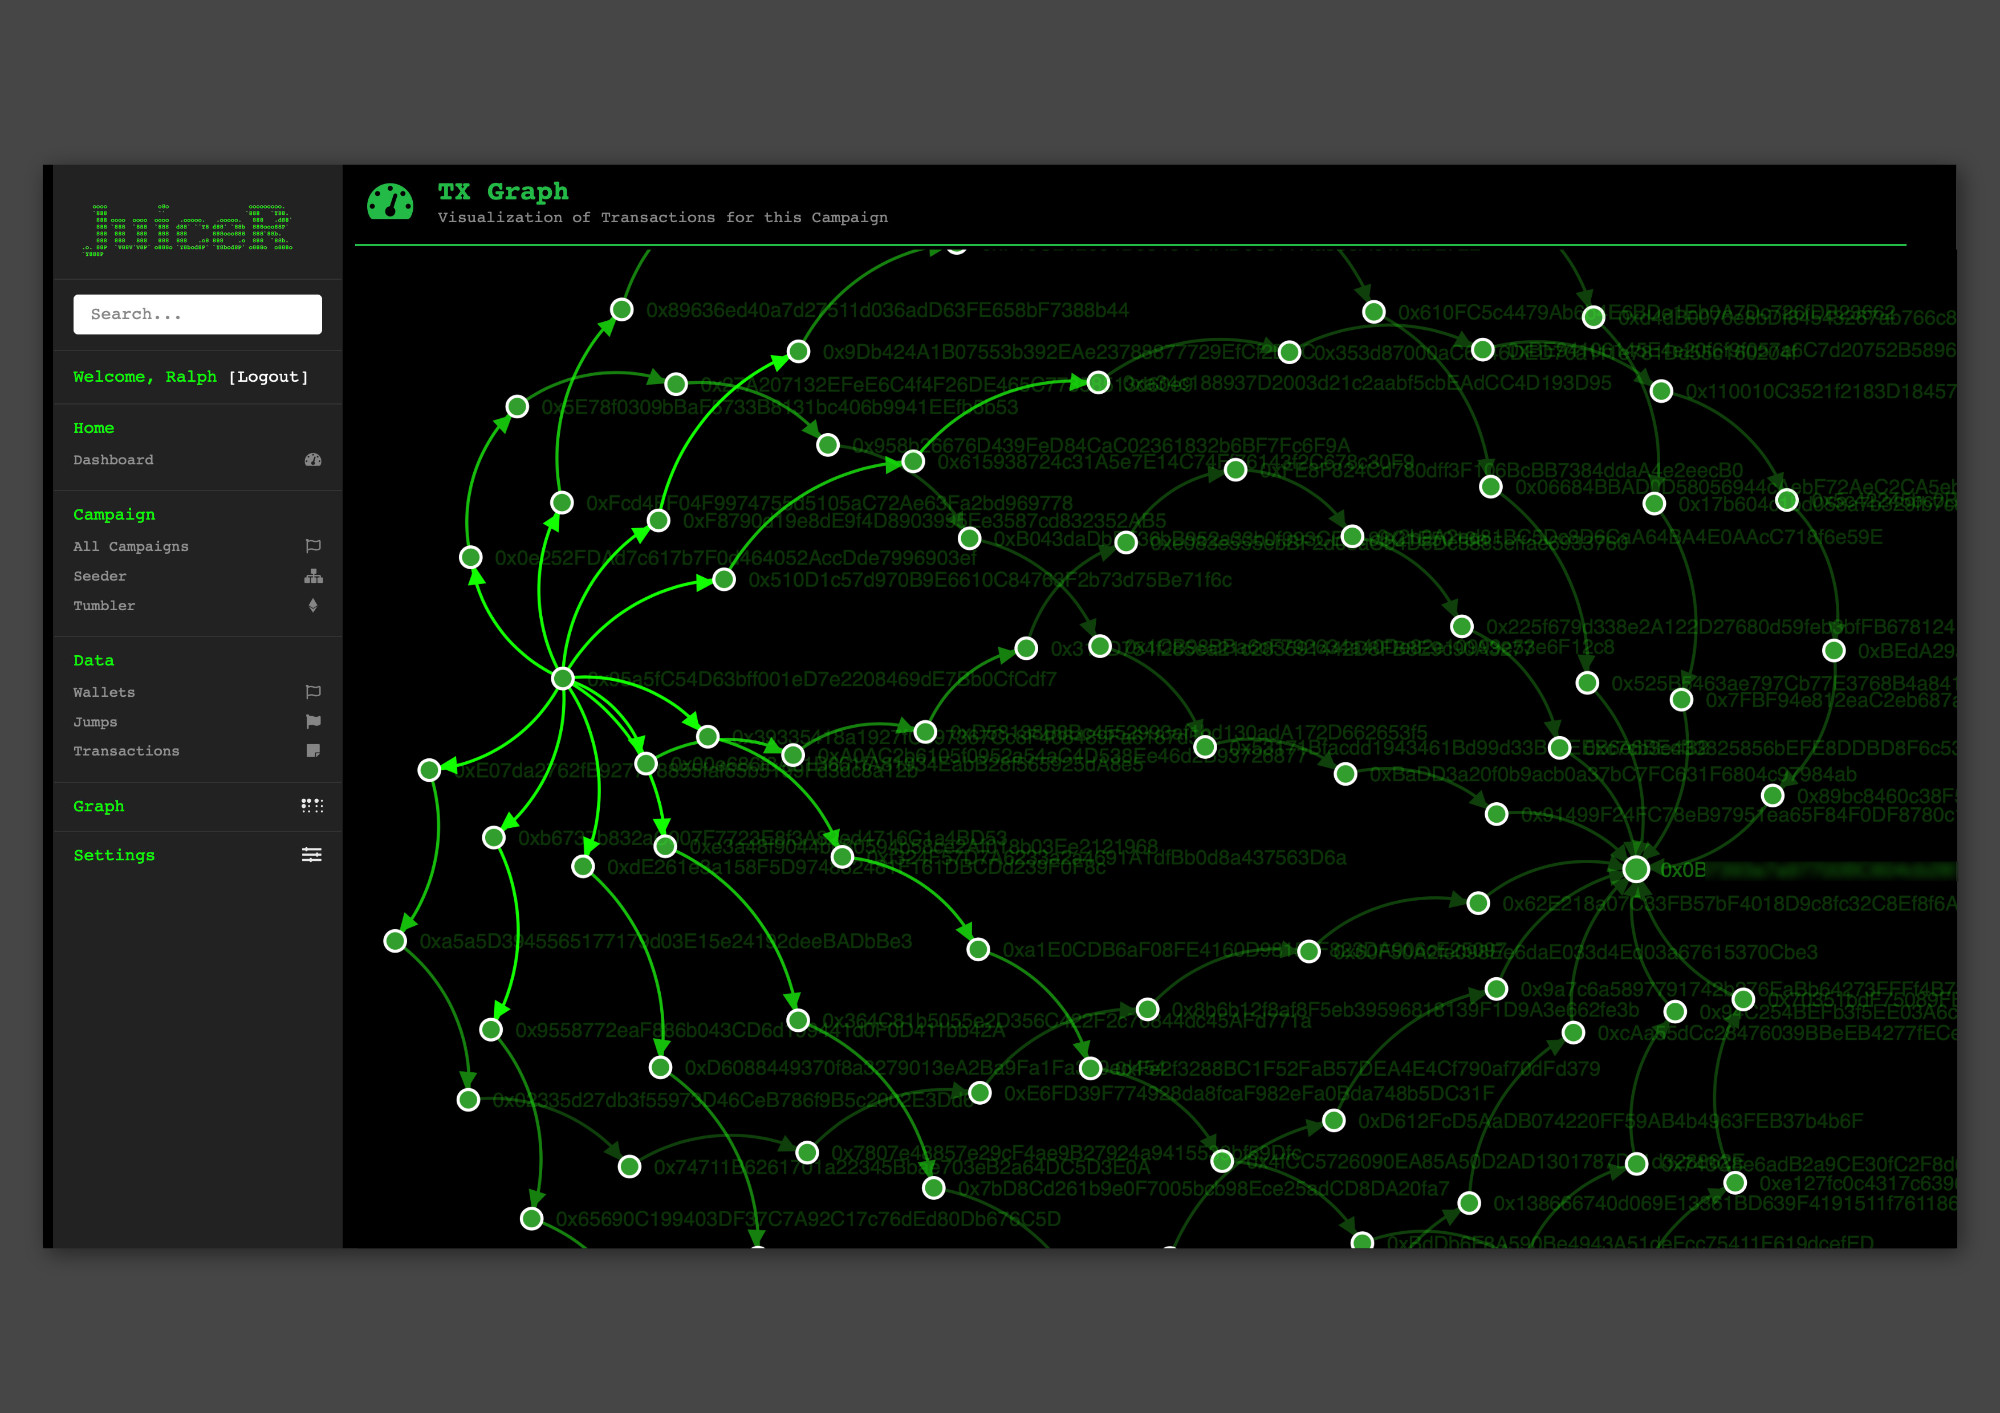Click the Graph dots grid icon
The height and width of the screenshot is (1413, 2000).
tap(312, 806)
